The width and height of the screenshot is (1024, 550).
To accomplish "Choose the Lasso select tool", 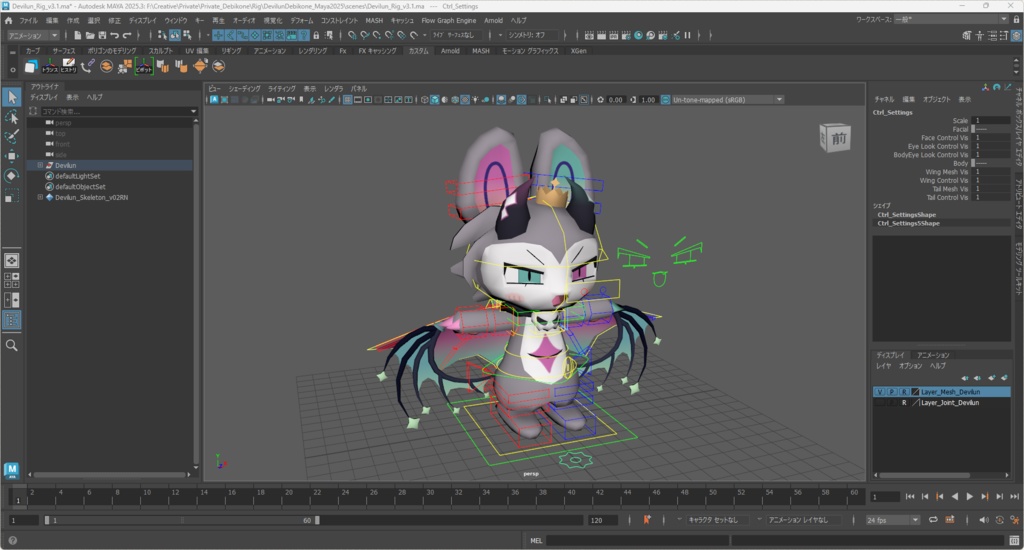I will [x=12, y=117].
